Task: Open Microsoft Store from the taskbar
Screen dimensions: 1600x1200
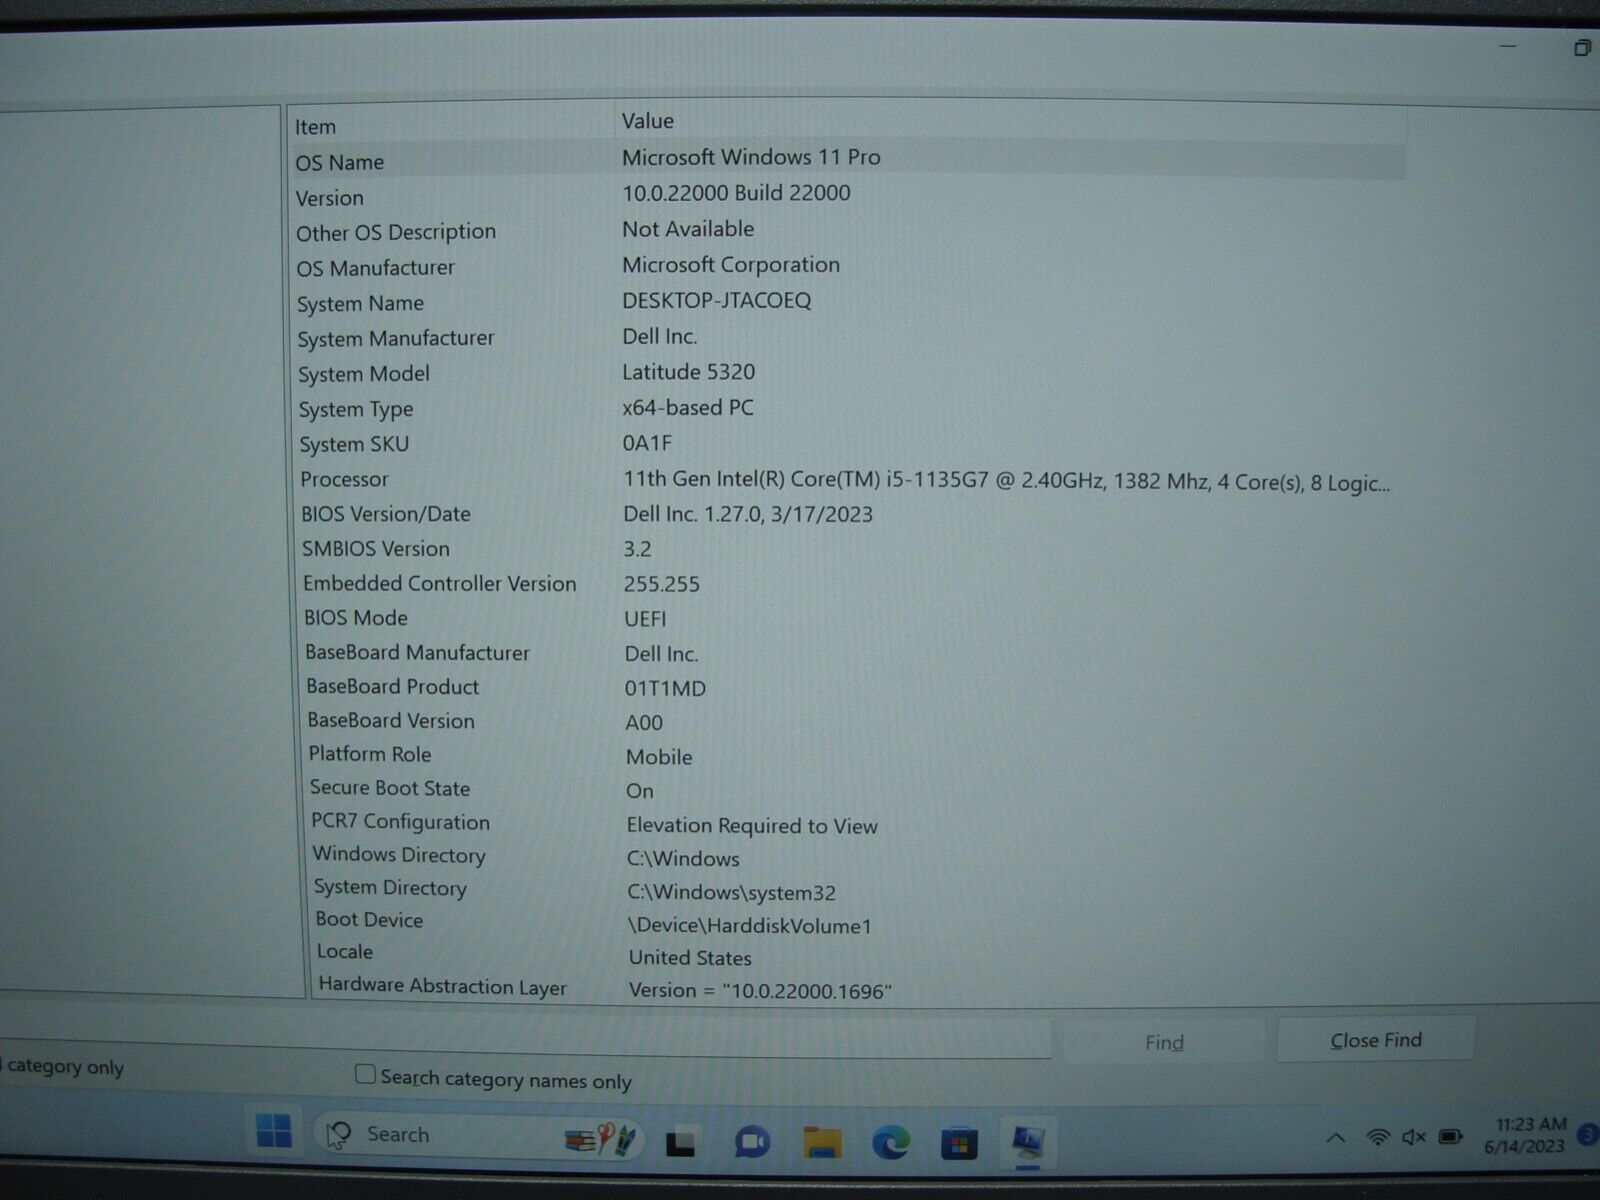Action: [958, 1142]
